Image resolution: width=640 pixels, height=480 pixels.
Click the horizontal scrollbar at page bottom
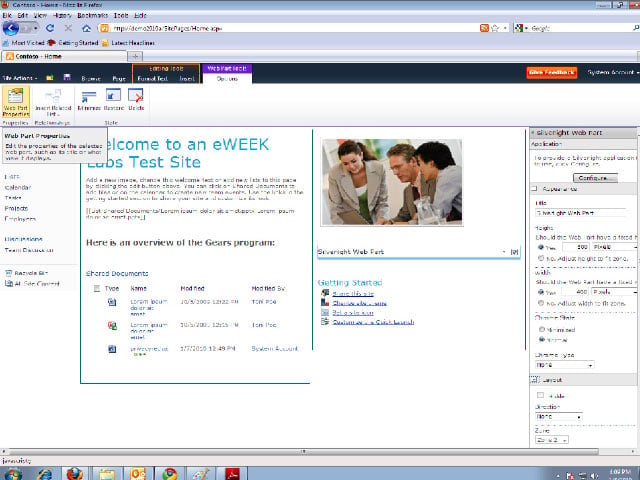[303, 451]
